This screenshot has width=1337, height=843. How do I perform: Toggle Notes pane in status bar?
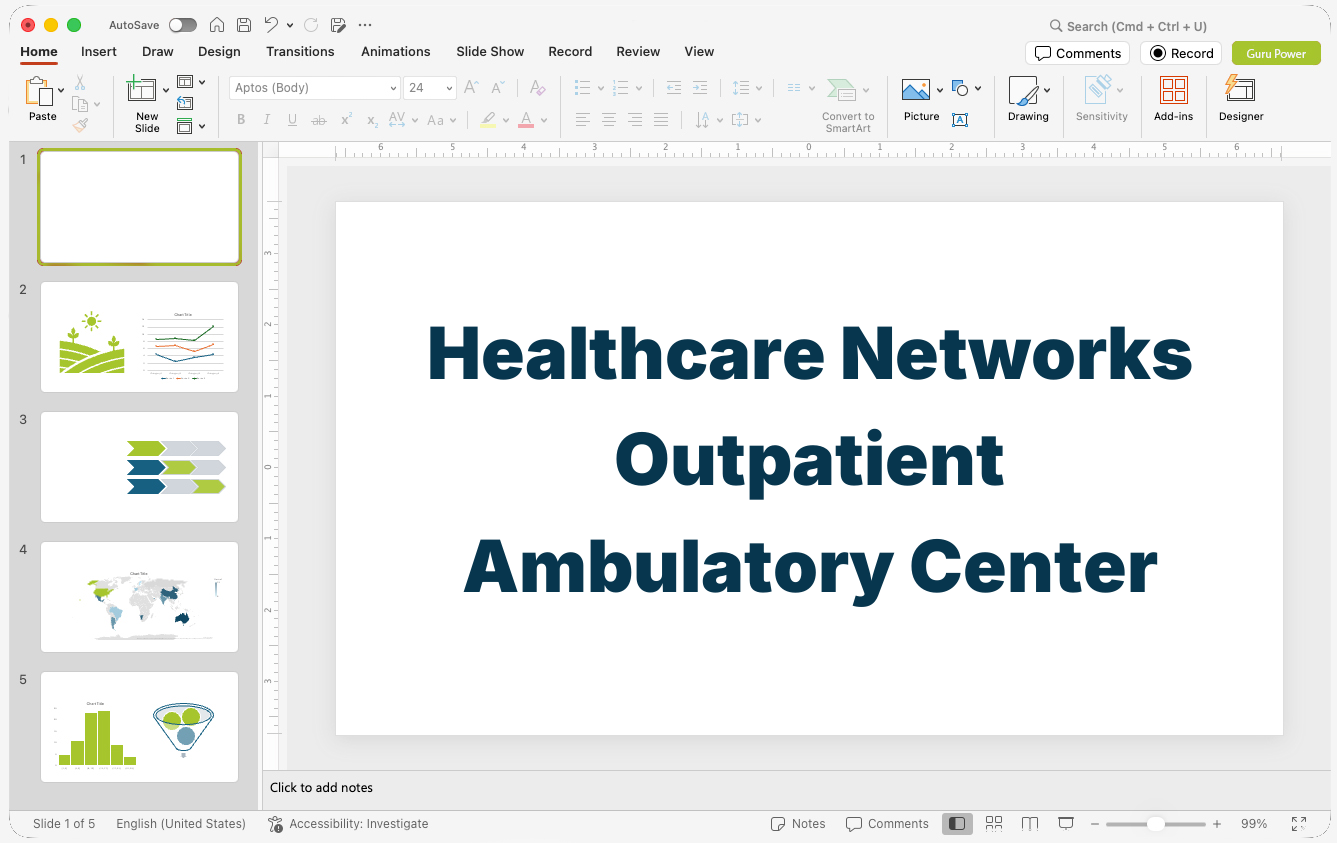point(798,824)
